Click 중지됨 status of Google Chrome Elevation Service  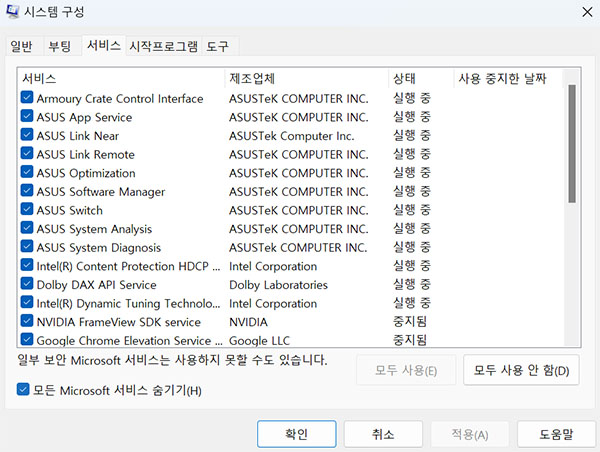click(x=410, y=340)
